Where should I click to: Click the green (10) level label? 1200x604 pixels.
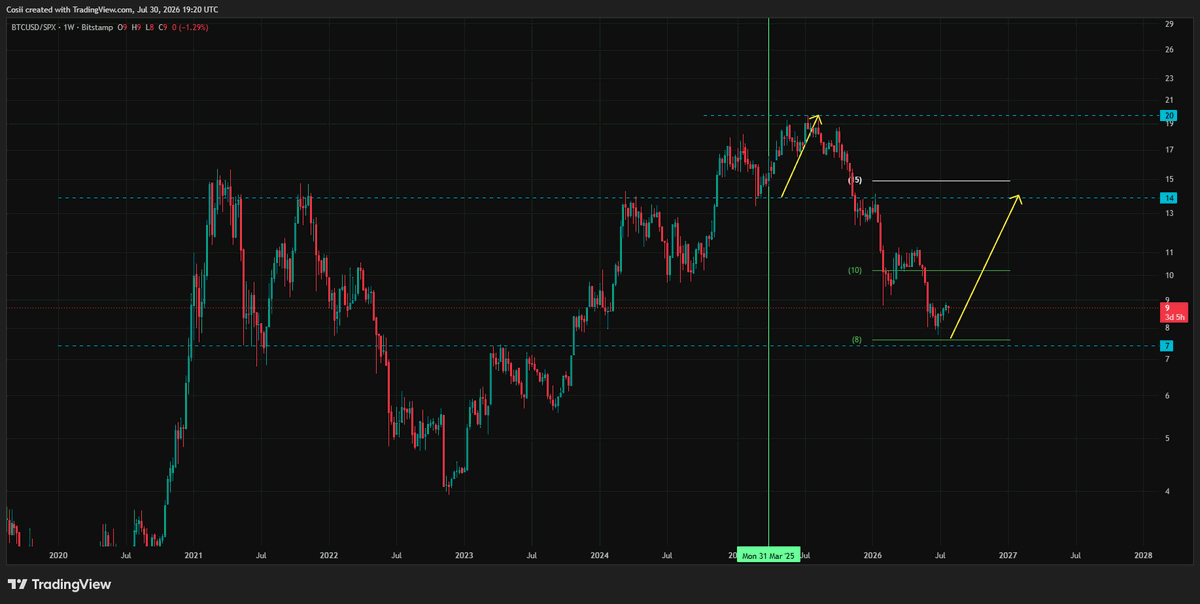[855, 270]
